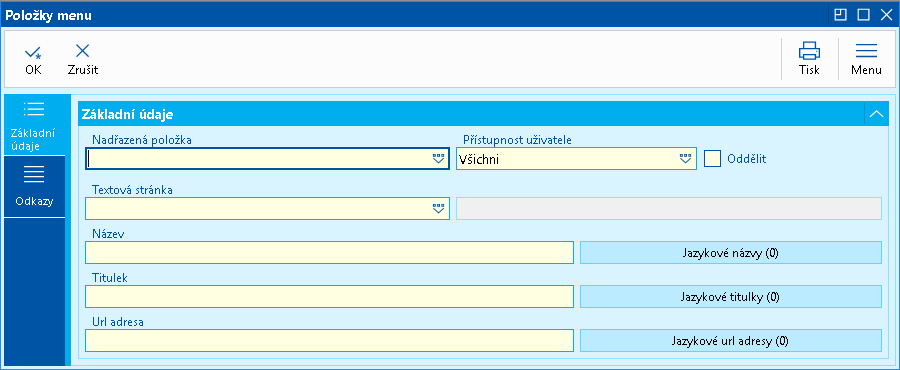Focus the Url adresa input field
This screenshot has width=900, height=370.
coord(329,341)
